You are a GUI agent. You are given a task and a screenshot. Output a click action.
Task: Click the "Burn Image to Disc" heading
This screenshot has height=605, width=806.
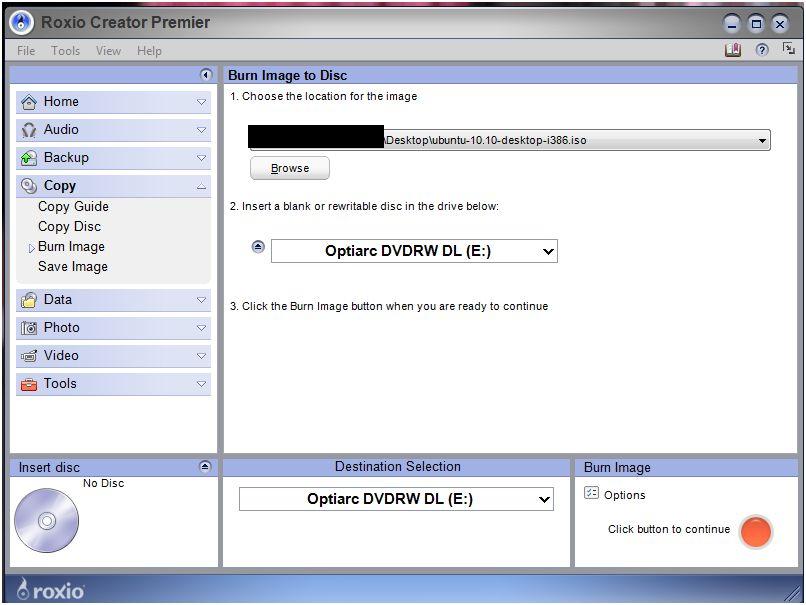coord(287,76)
